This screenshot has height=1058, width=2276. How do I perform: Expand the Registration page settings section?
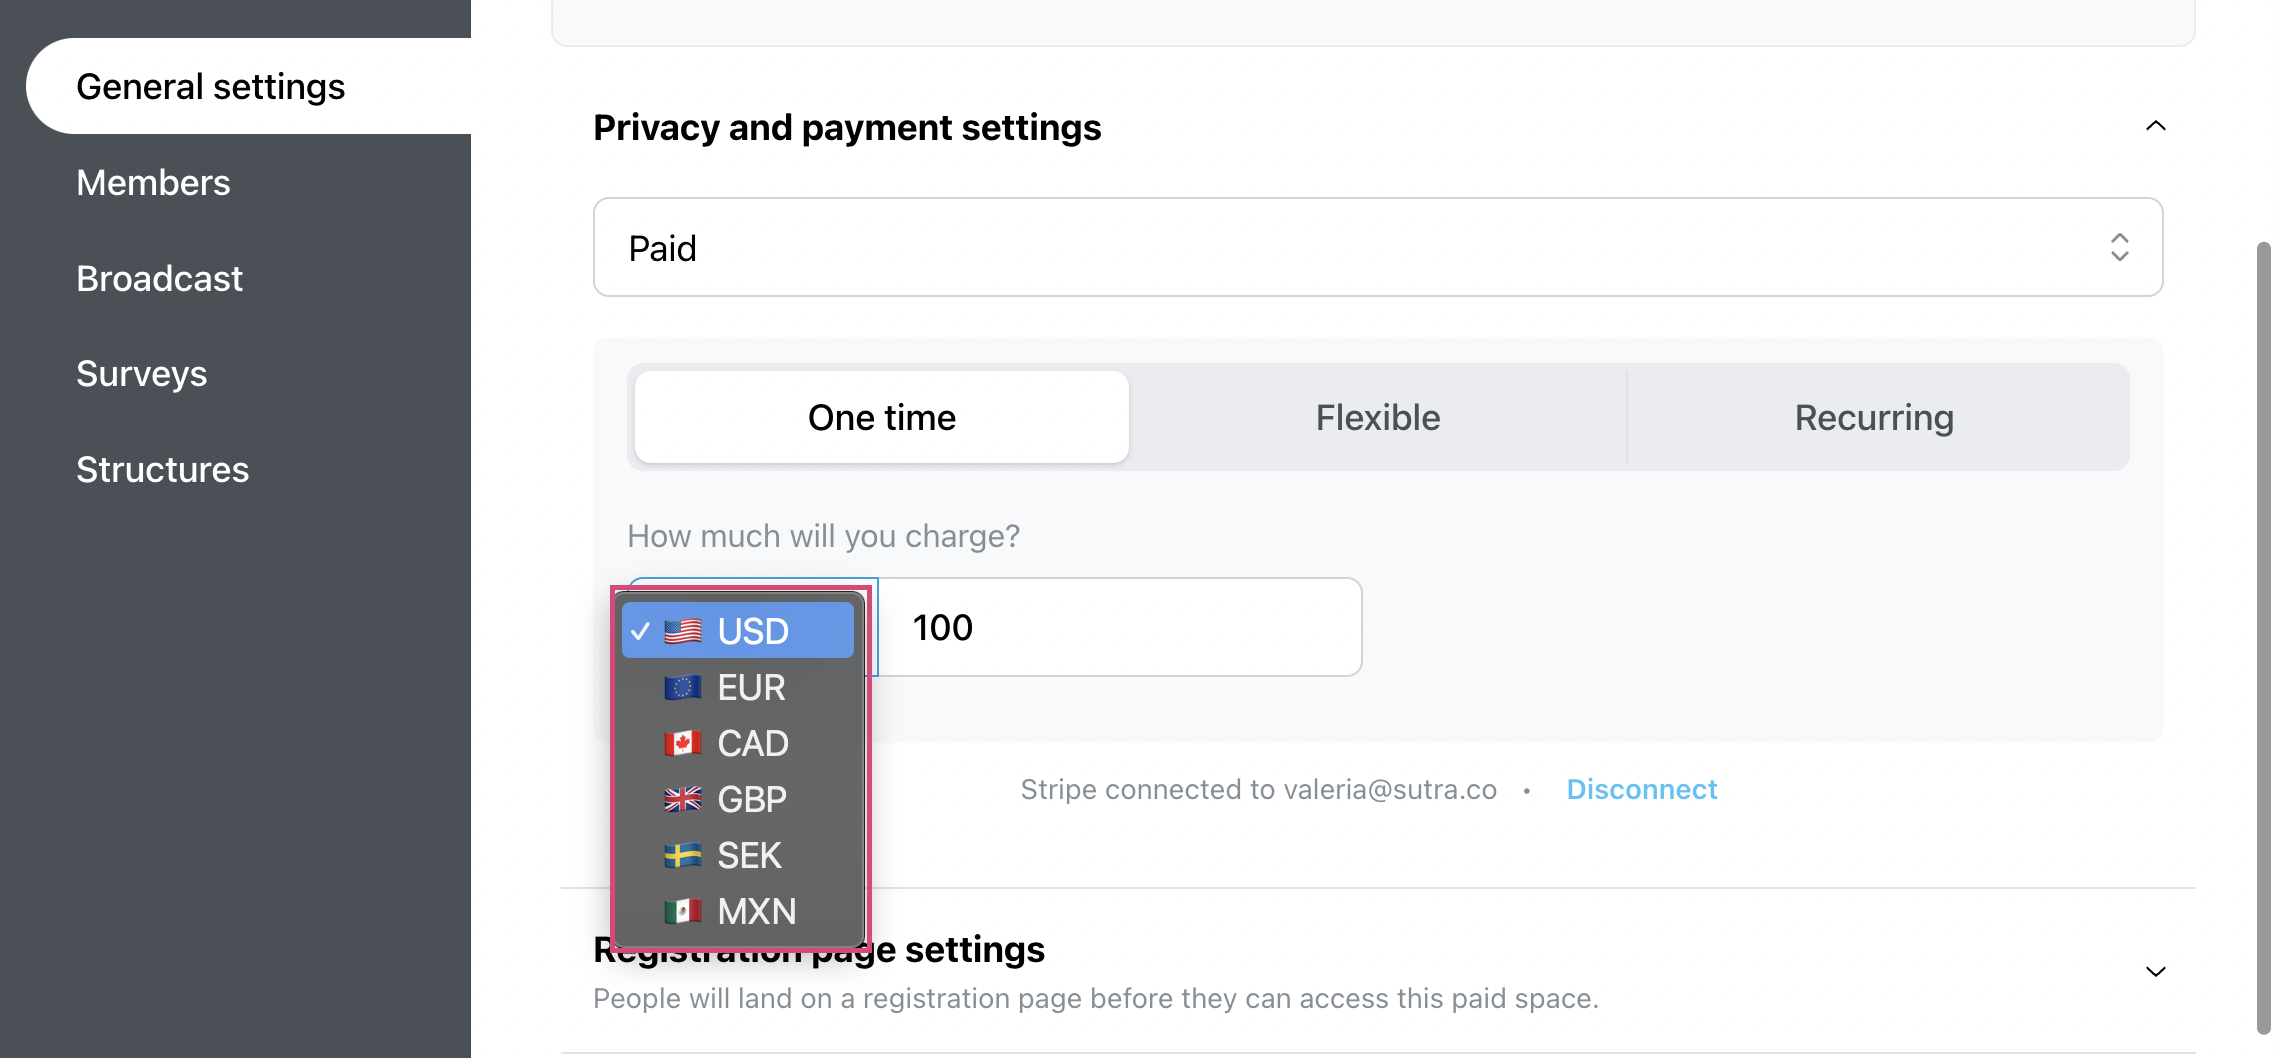[2155, 972]
